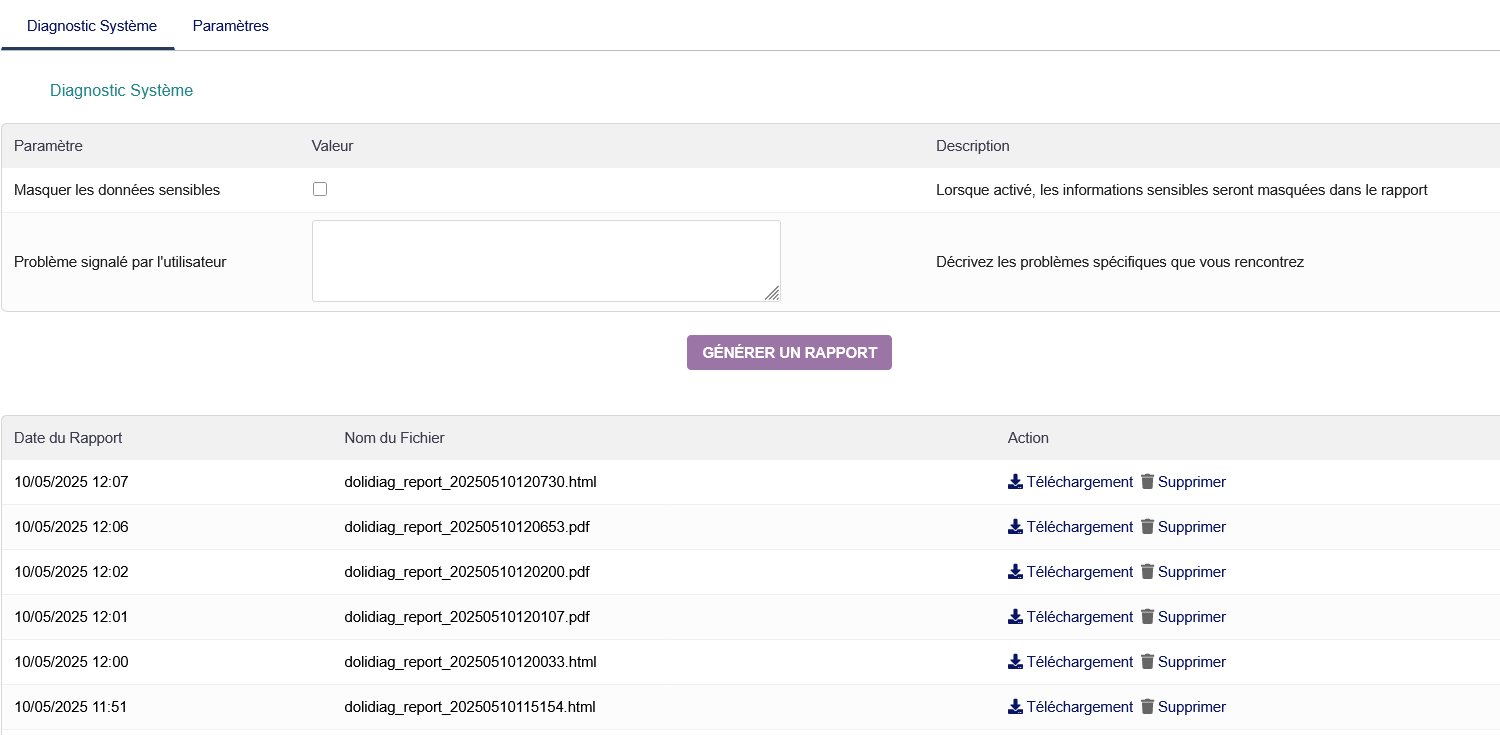
Task: Click trash icon for dolidiag_report_20250510120653.pdf
Action: click(1147, 527)
